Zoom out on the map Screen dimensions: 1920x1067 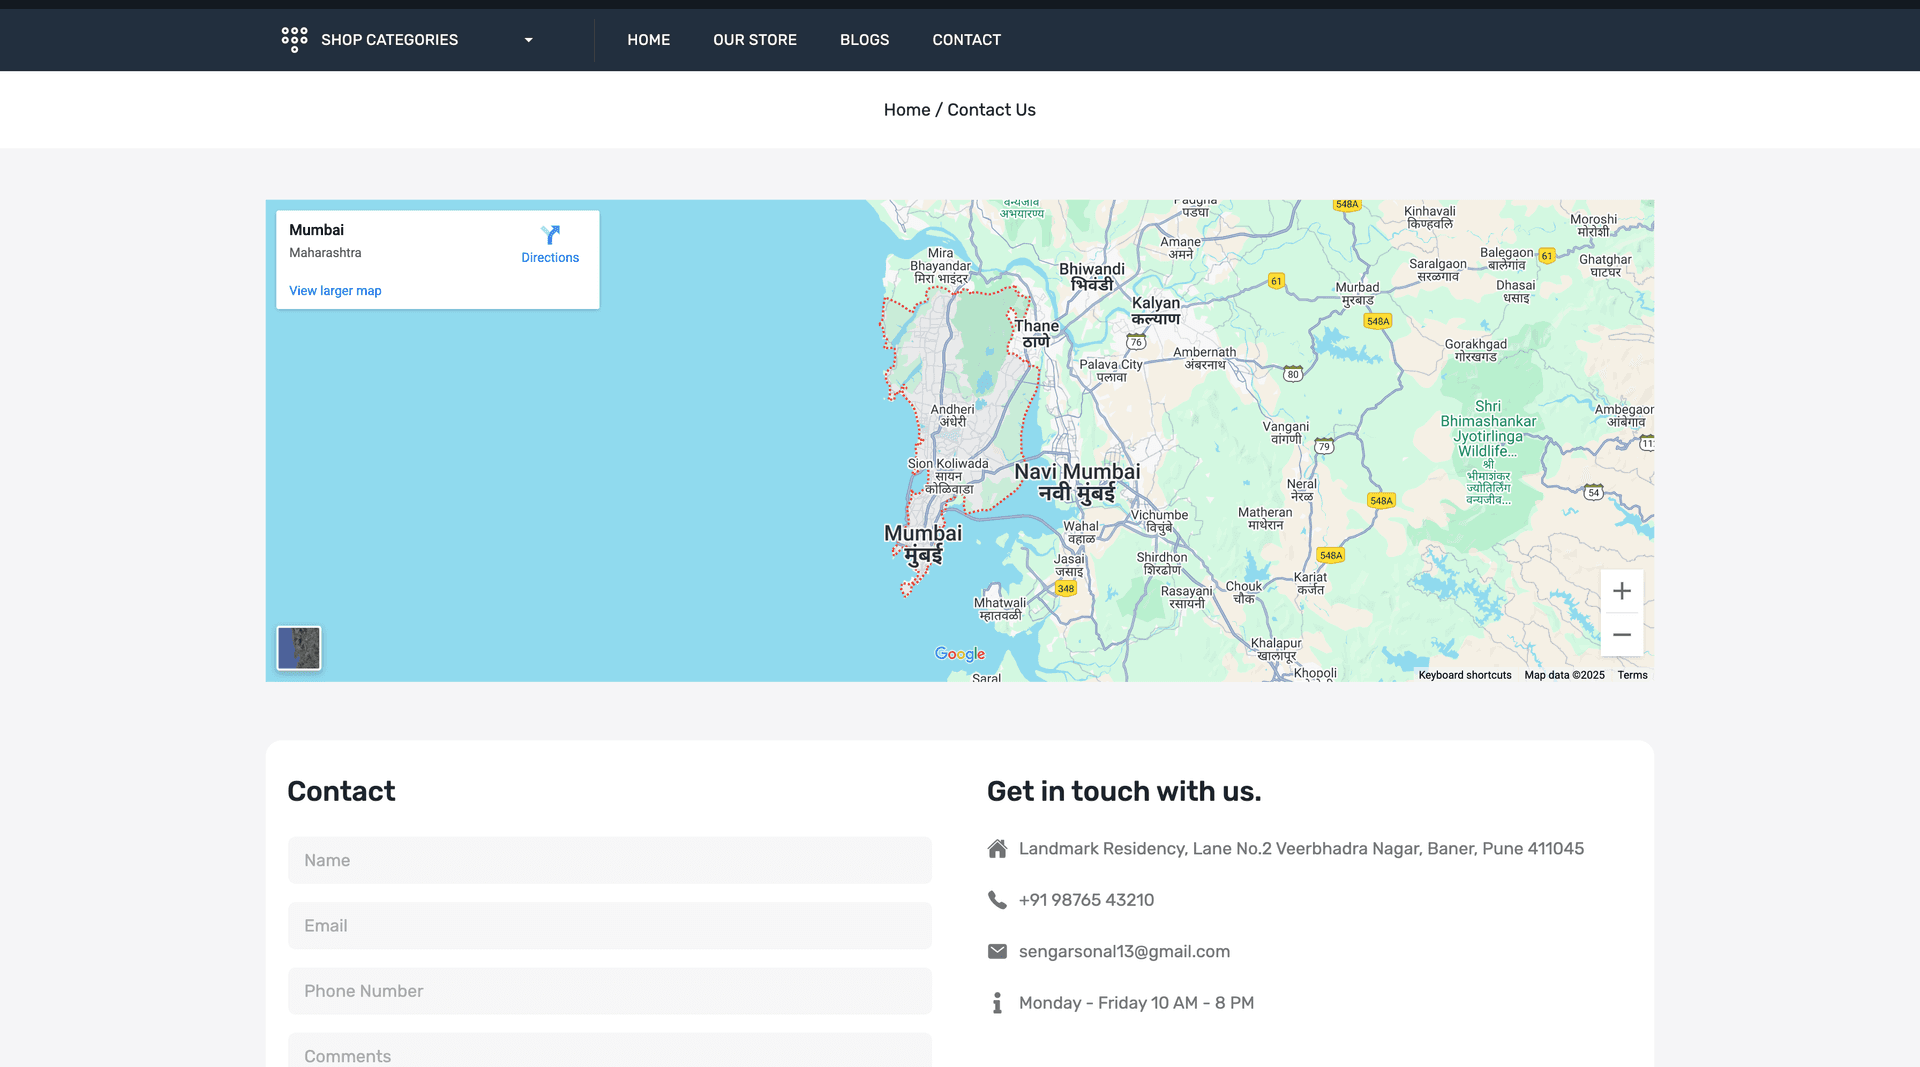coord(1621,635)
